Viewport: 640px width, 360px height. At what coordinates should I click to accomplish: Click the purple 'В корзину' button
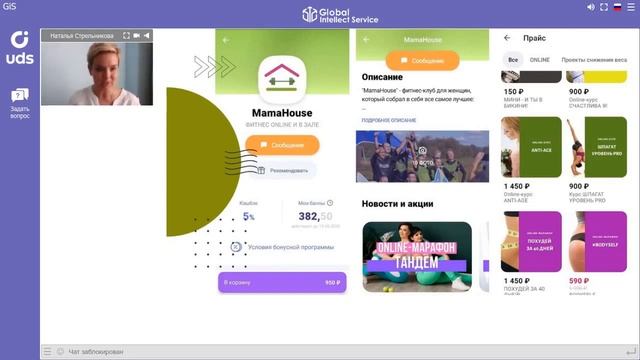tap(282, 282)
